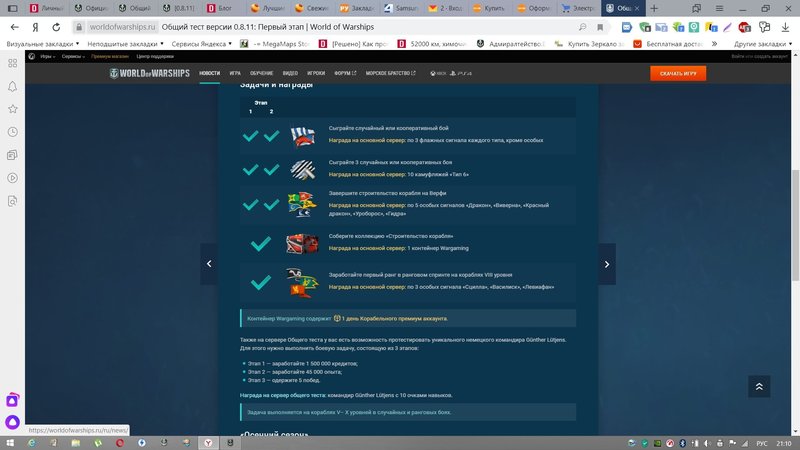The height and width of the screenshot is (450, 800).
Task: Switch to the 2 - Входящие mail tab
Action: (x=445, y=8)
